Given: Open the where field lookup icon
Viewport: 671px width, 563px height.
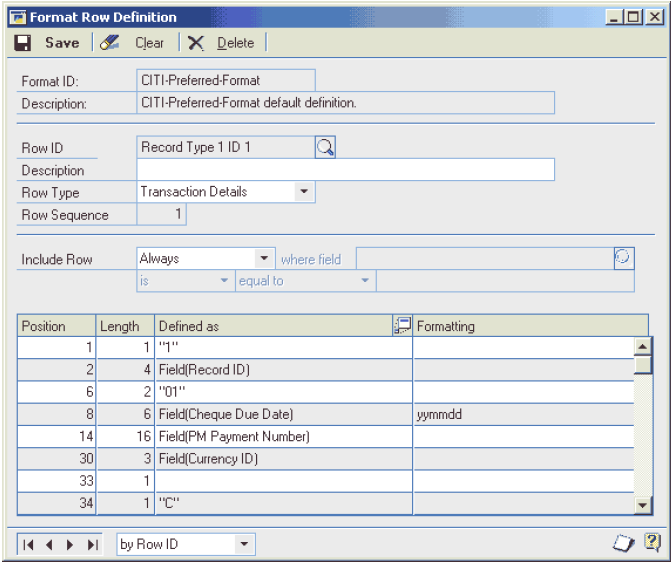Looking at the screenshot, I should coord(623,258).
